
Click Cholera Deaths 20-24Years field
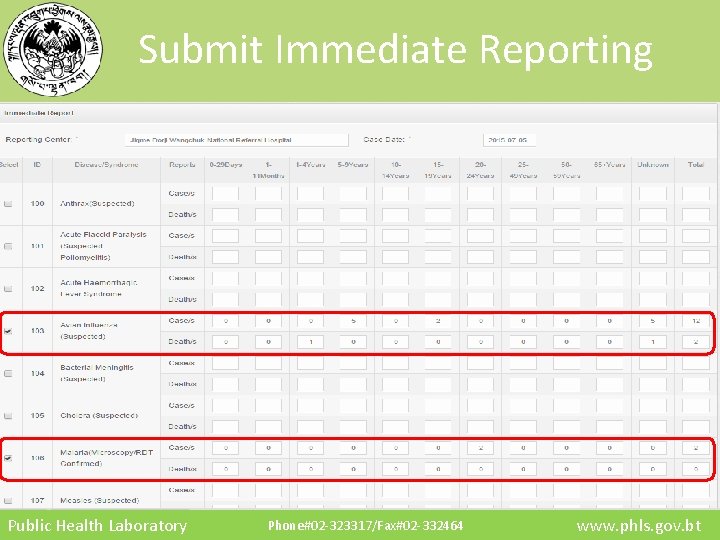point(480,427)
